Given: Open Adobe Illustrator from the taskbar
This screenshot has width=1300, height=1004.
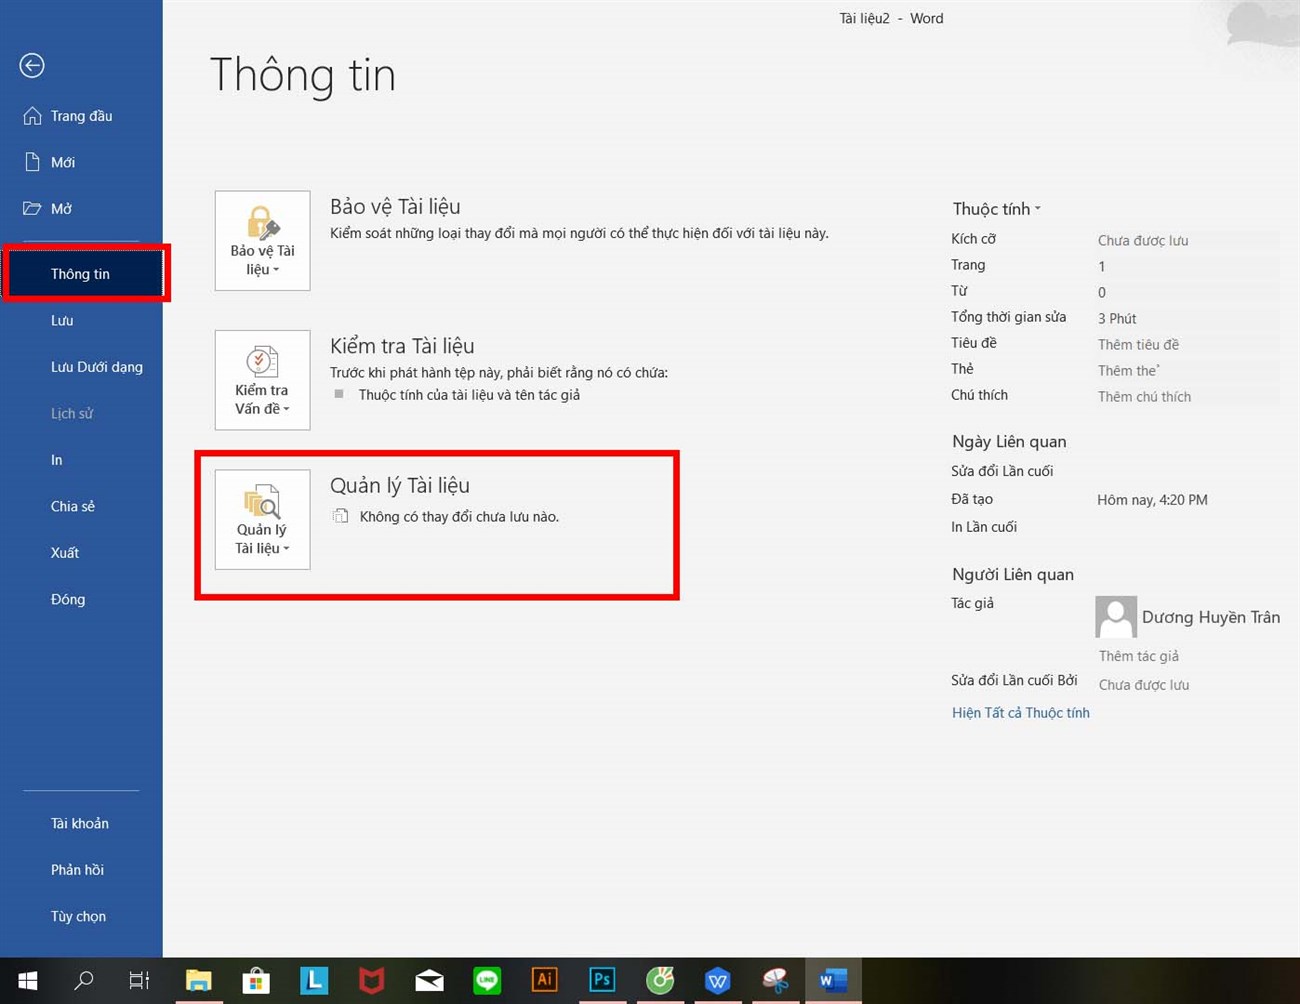Looking at the screenshot, I should coord(544,981).
